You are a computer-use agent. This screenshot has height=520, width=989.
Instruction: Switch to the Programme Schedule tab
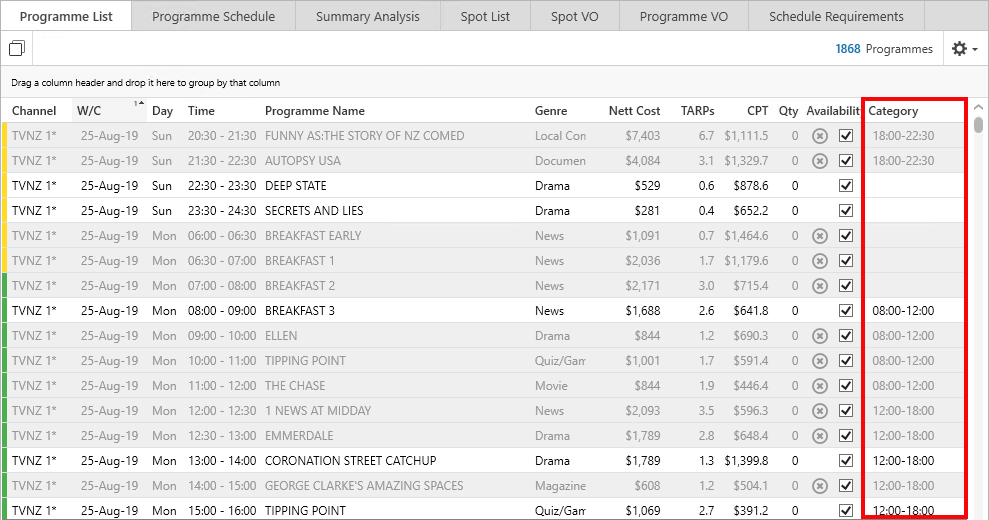click(x=213, y=16)
